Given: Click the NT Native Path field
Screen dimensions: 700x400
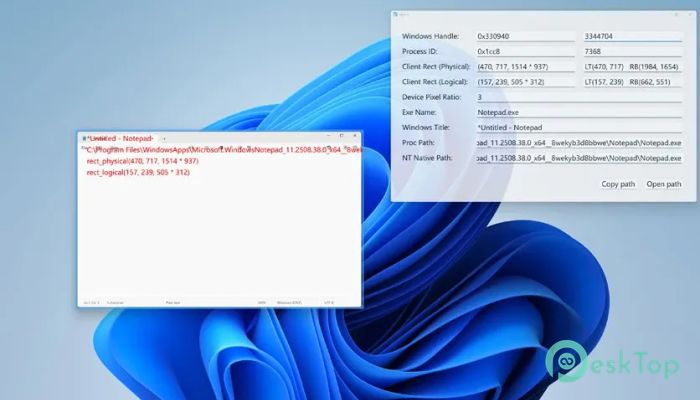Looking at the screenshot, I should tap(579, 158).
